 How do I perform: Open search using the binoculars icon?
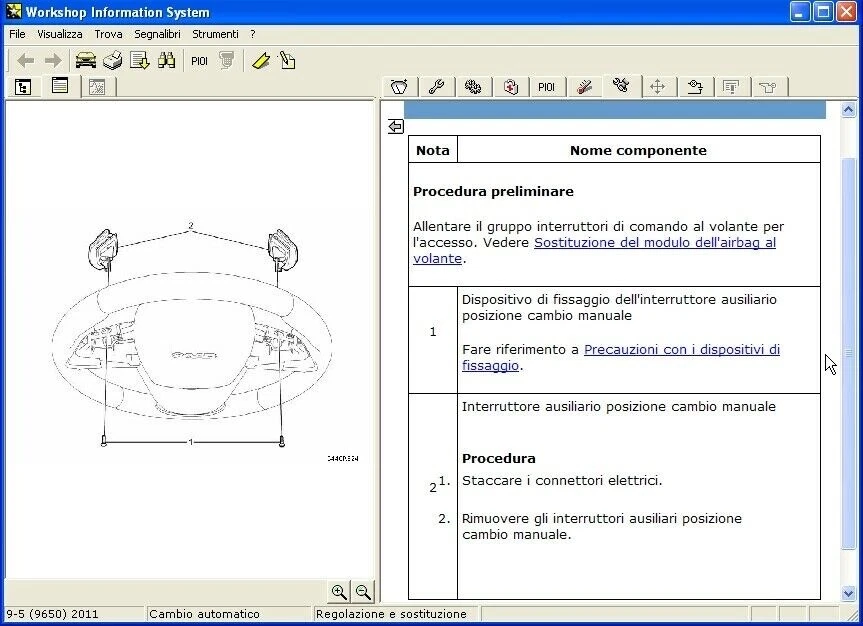click(x=169, y=60)
